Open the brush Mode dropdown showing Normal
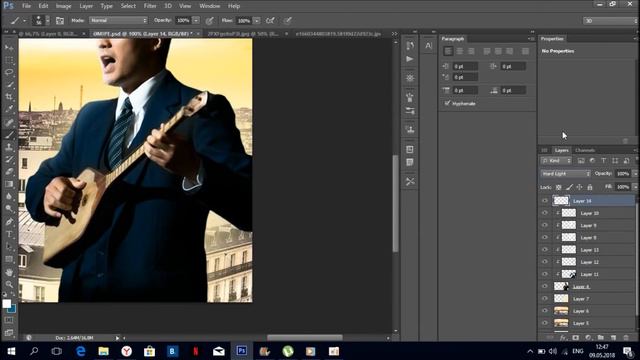The height and width of the screenshot is (360, 640). pos(118,20)
